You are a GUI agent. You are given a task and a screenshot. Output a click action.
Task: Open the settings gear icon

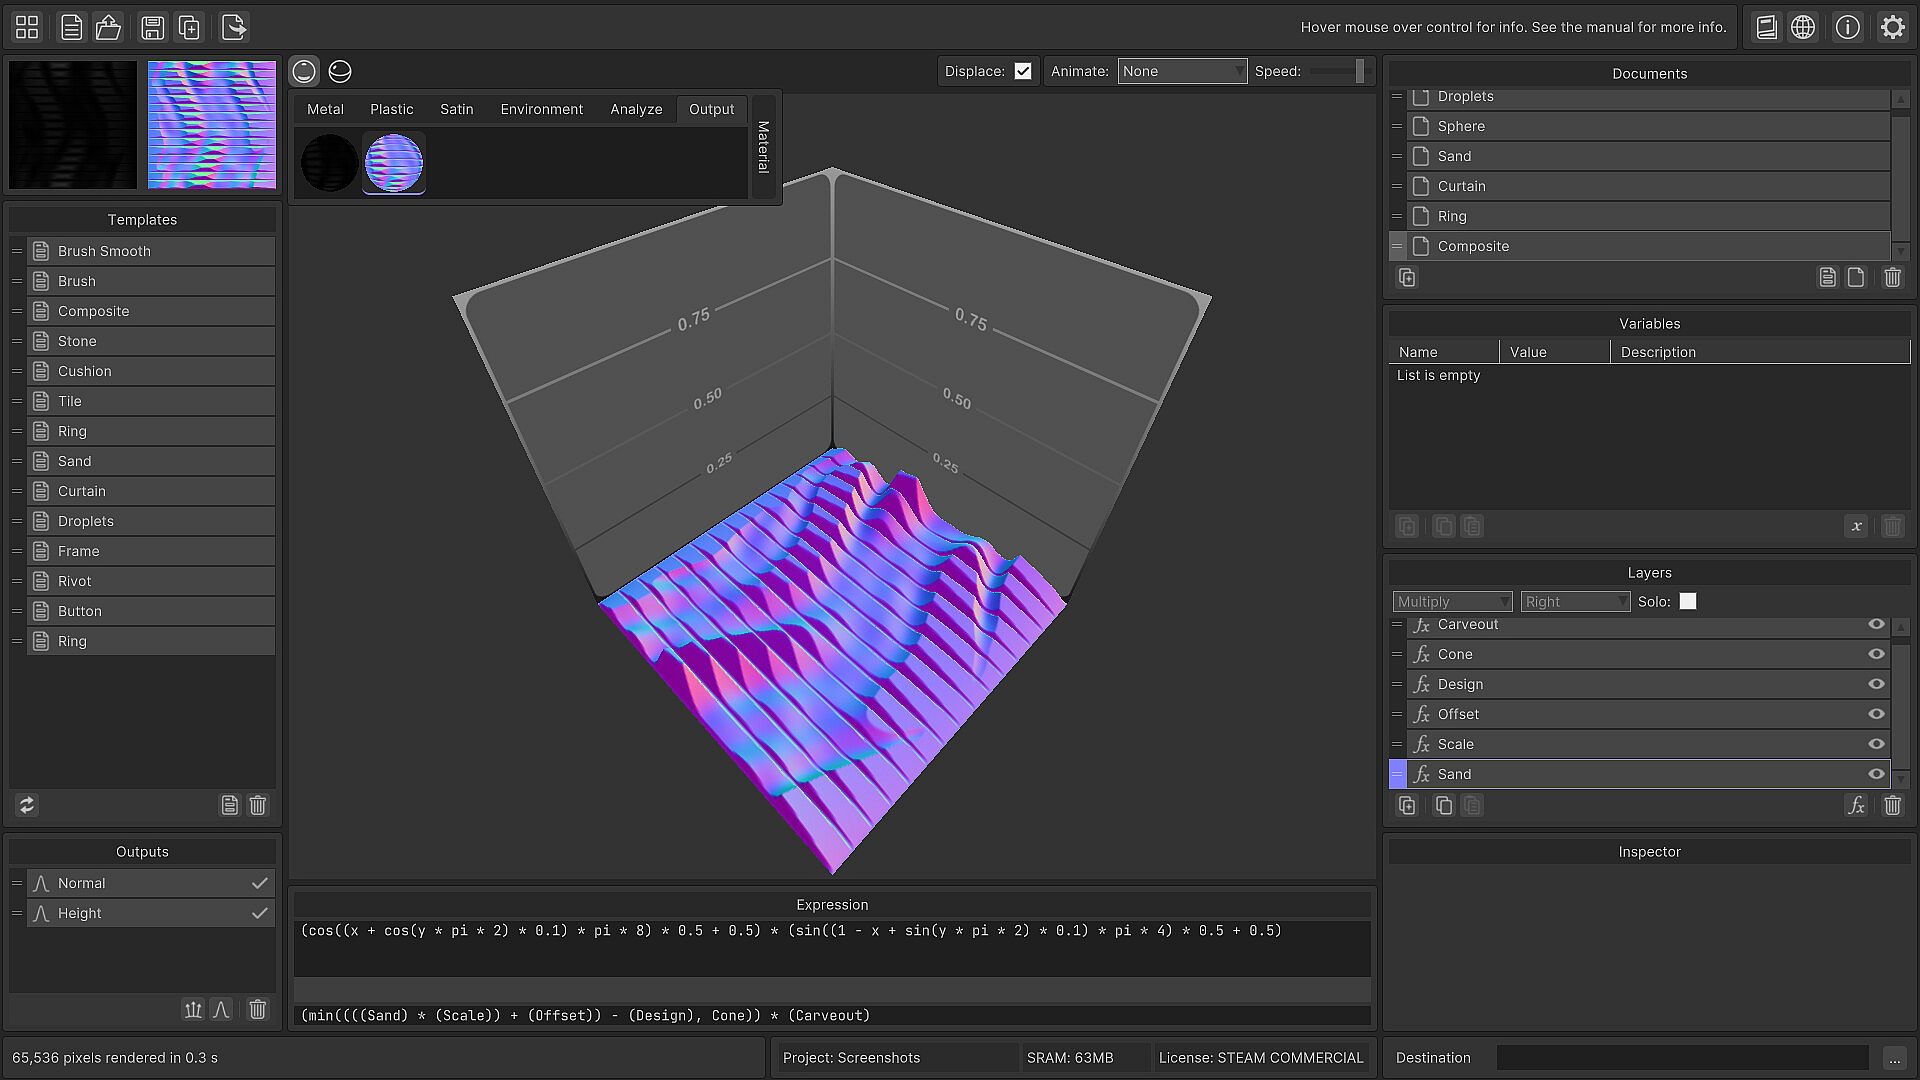pos(1892,27)
